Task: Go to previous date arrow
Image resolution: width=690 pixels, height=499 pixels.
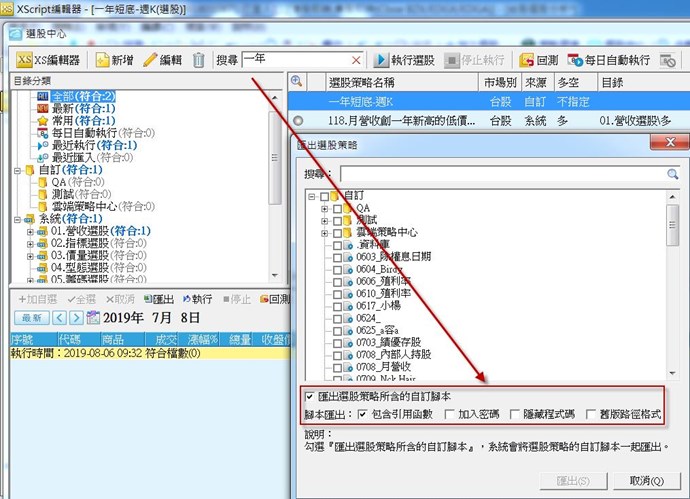Action: click(x=59, y=317)
